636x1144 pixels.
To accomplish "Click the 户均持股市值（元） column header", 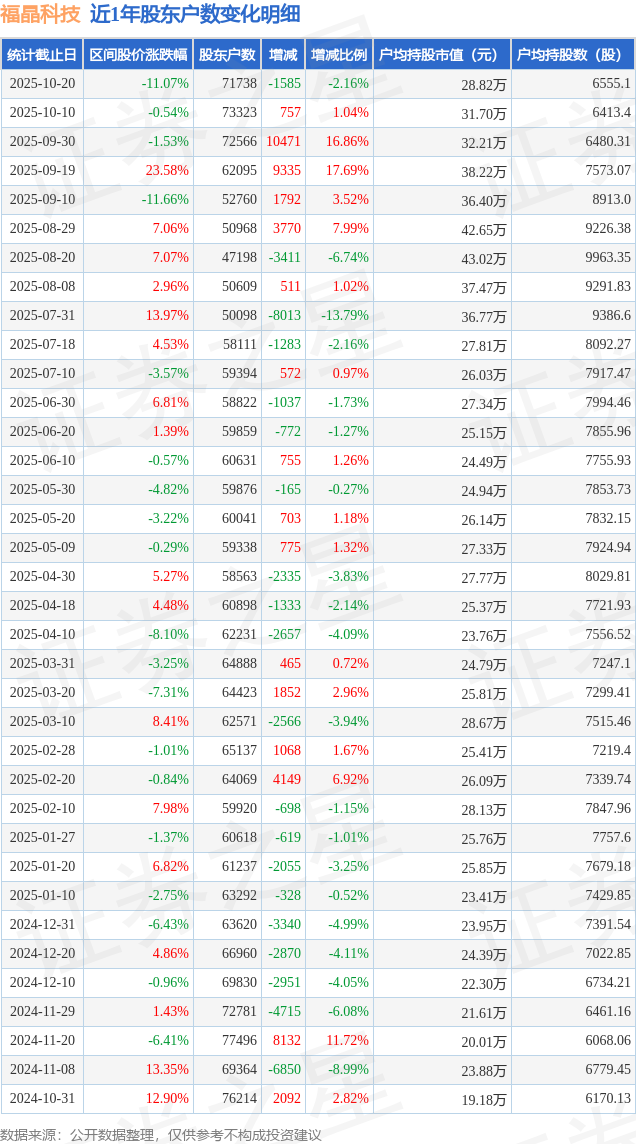I will click(440, 55).
